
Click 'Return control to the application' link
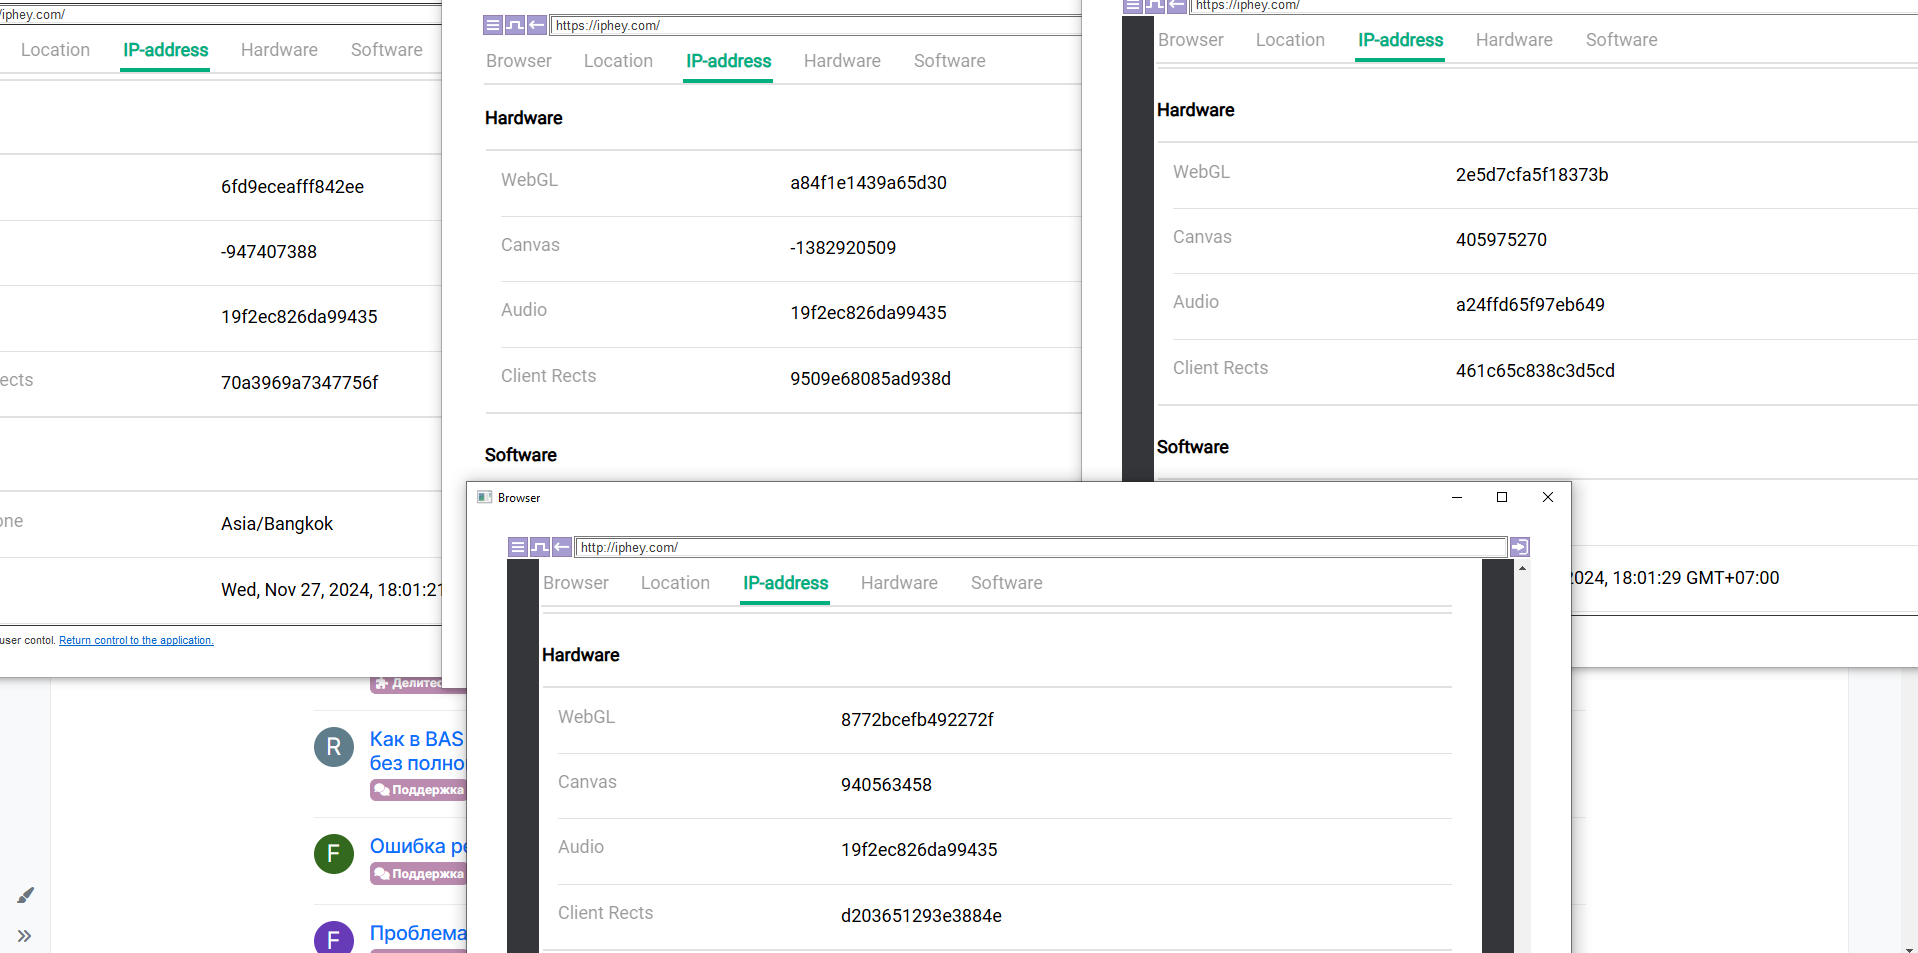136,640
